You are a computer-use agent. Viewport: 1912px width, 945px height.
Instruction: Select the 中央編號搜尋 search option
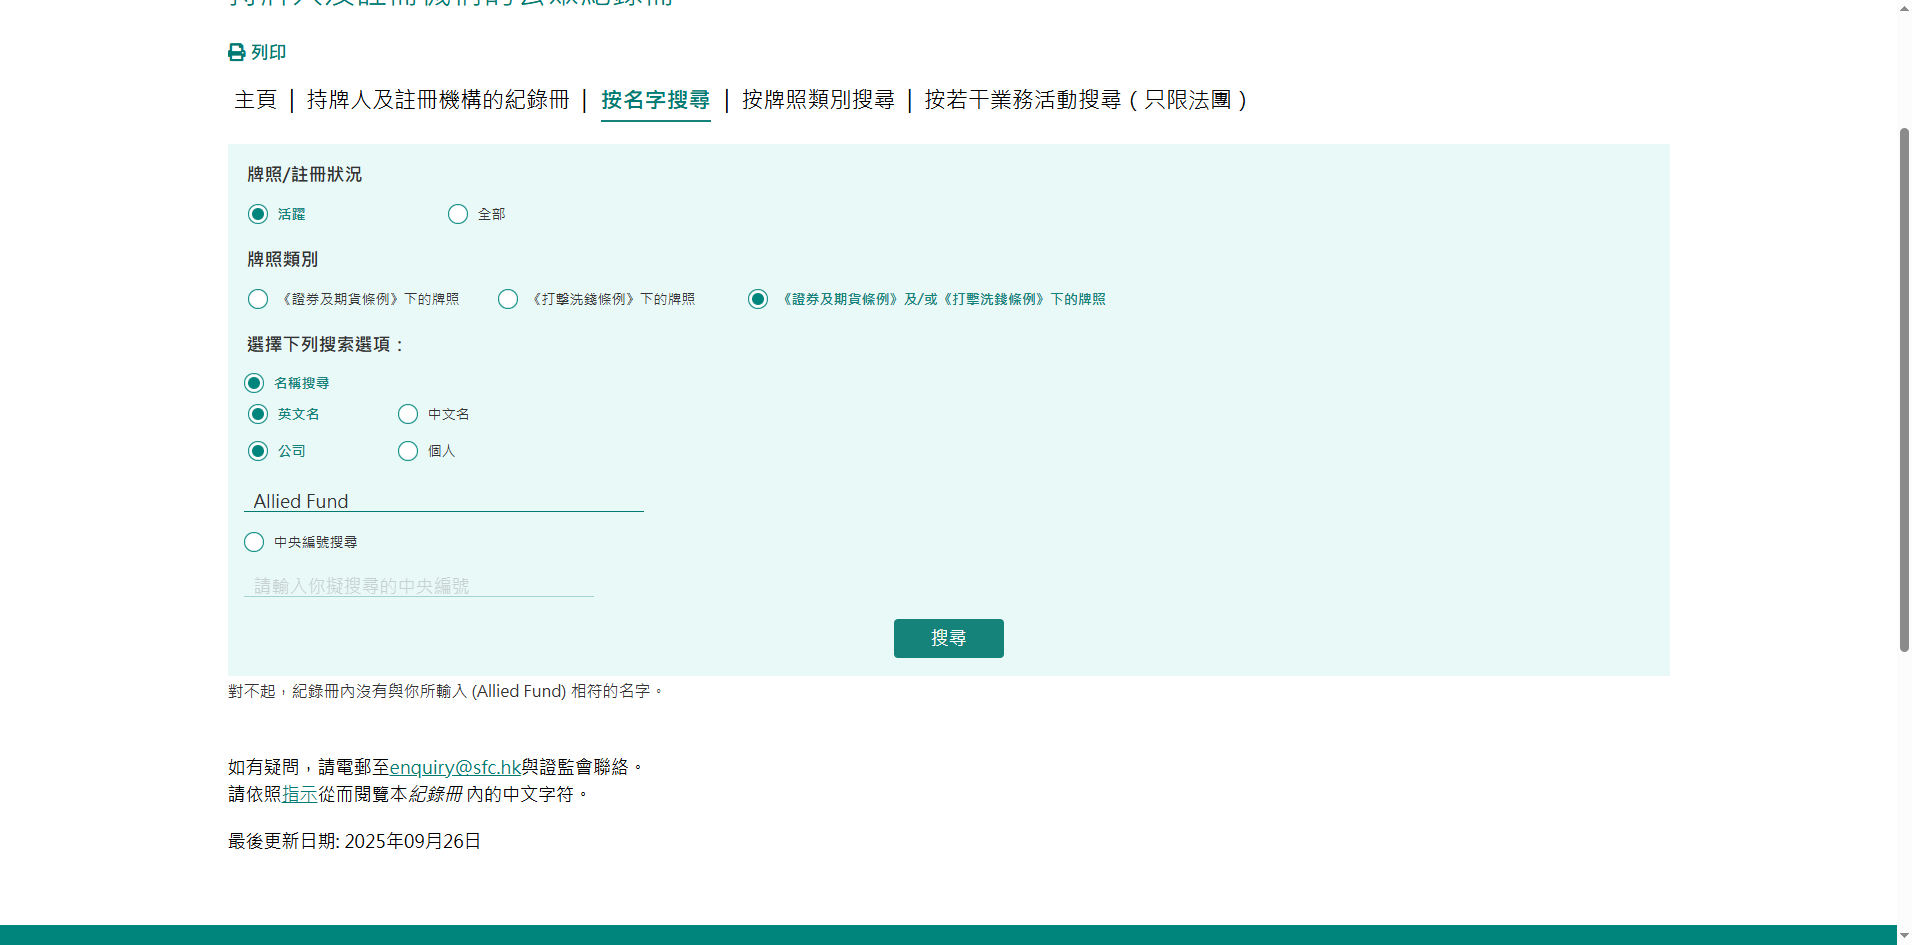[x=254, y=542]
